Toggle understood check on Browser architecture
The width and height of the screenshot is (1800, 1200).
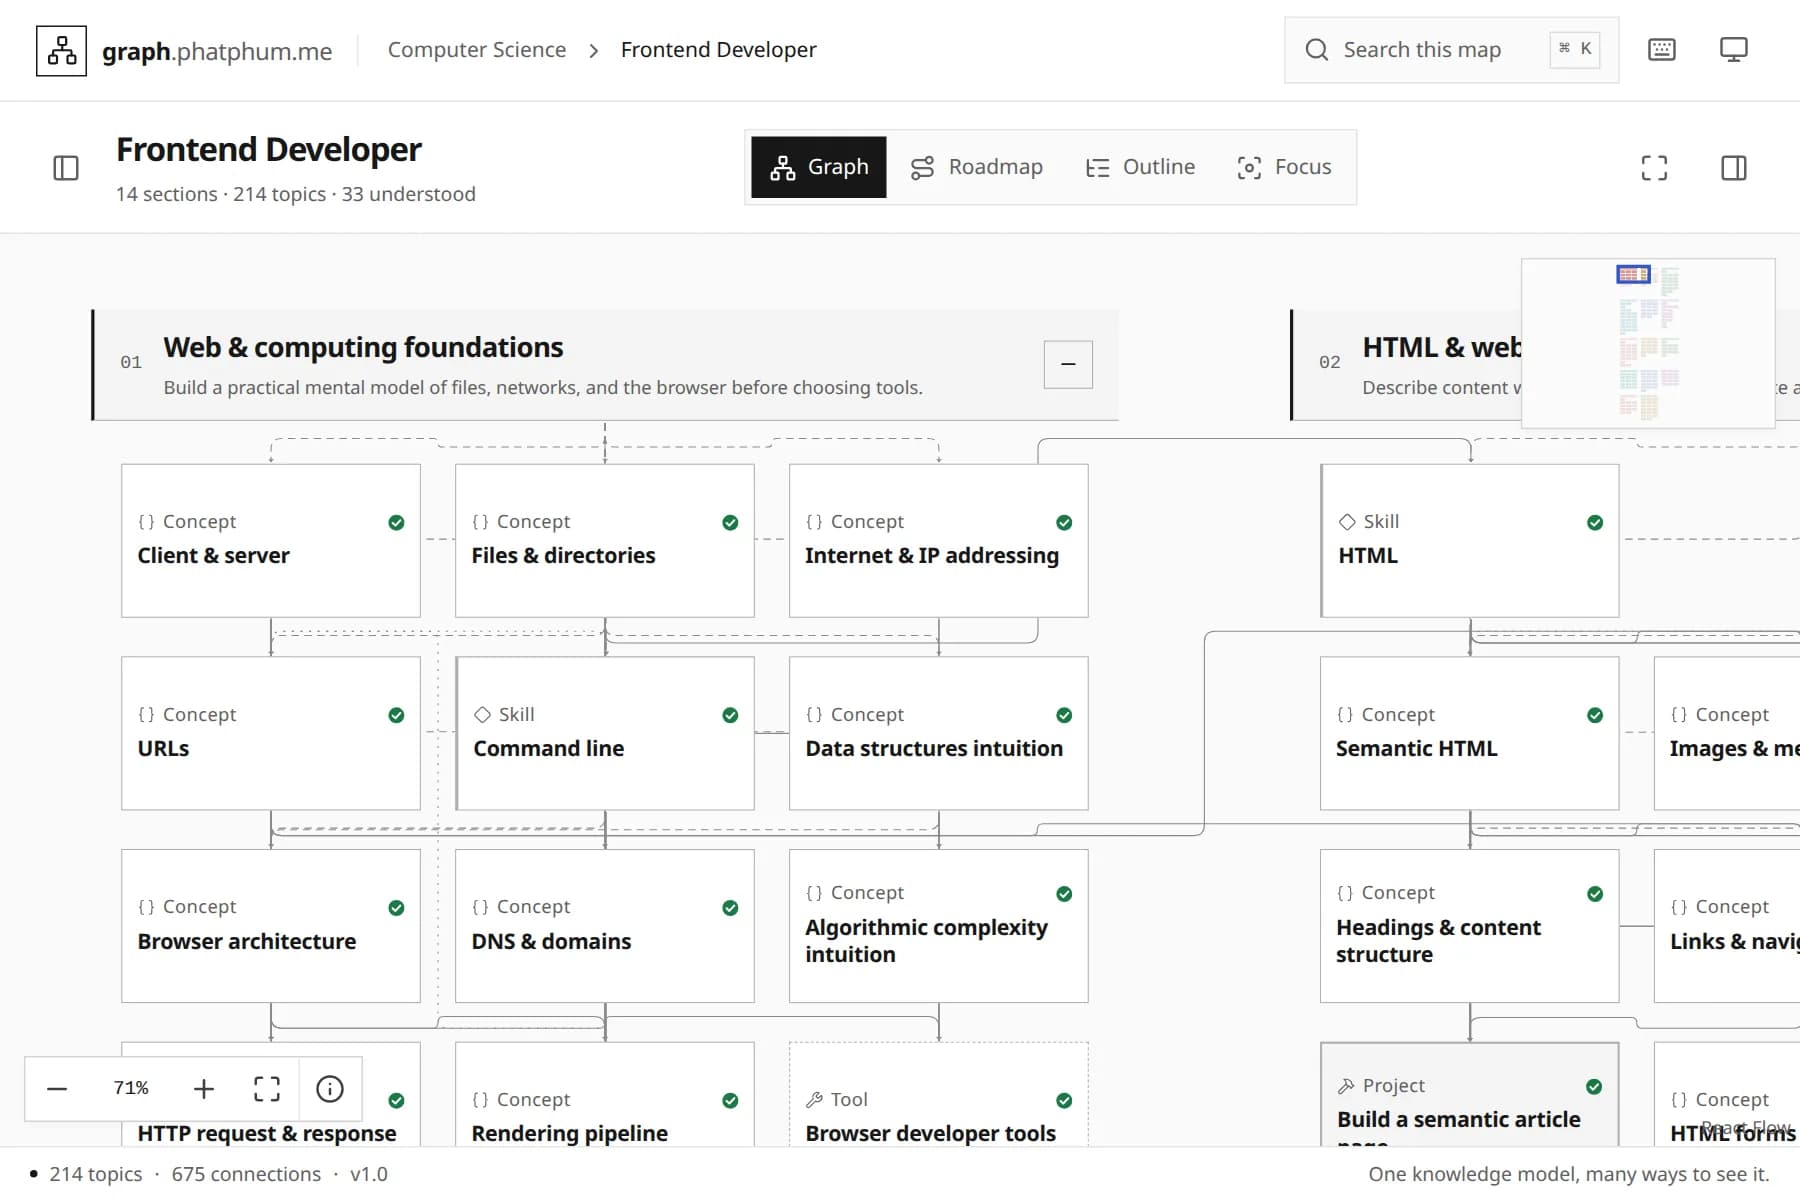click(396, 908)
